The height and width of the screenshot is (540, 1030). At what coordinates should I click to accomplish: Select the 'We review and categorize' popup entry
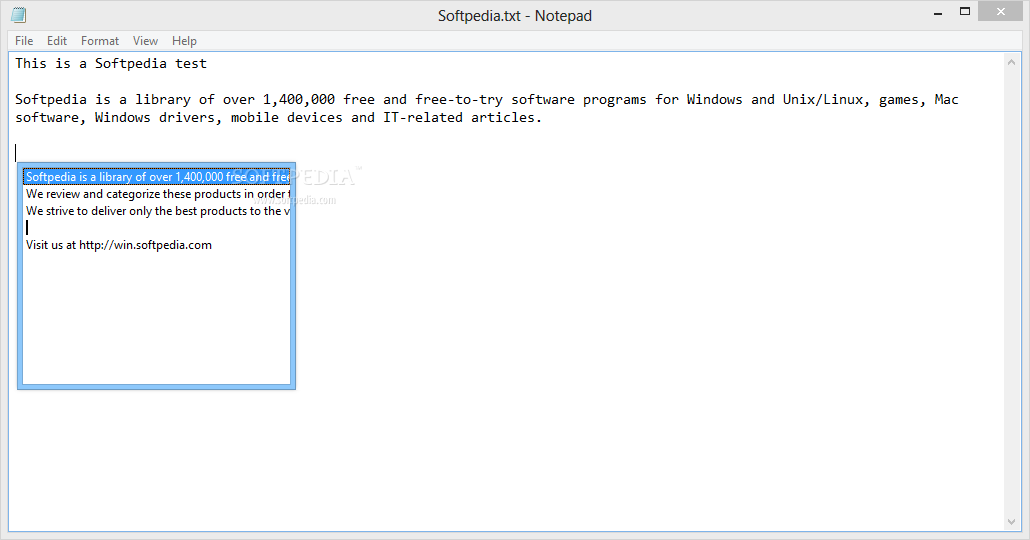coord(157,194)
